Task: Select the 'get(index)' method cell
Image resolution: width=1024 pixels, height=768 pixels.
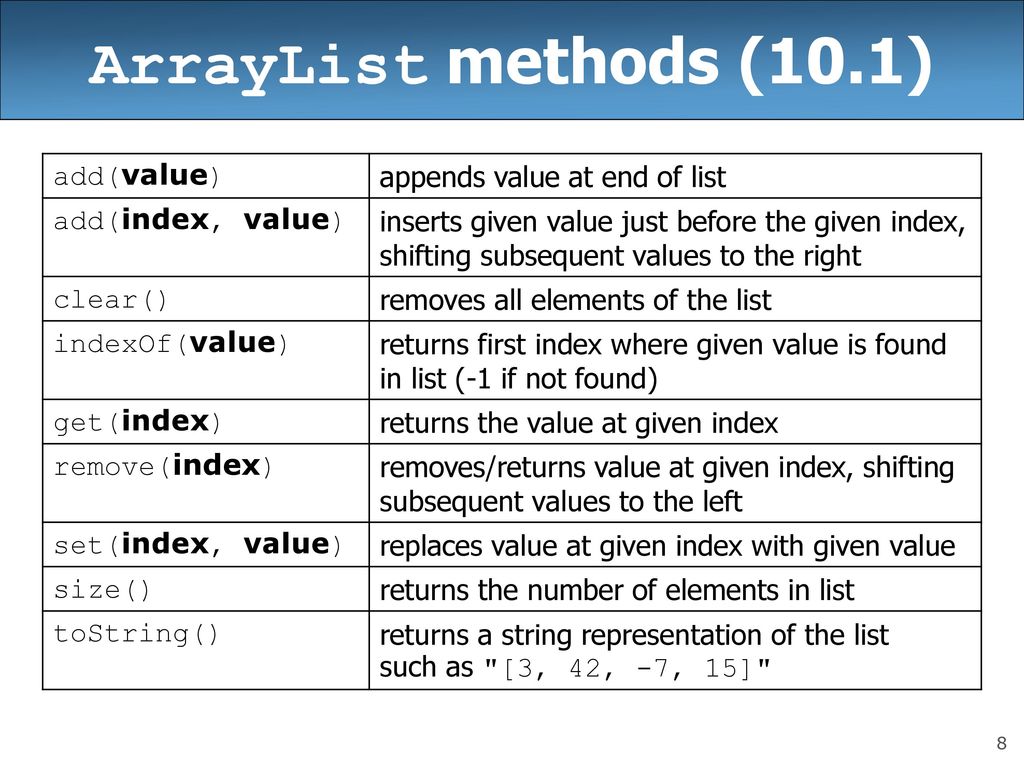Action: click(206, 422)
